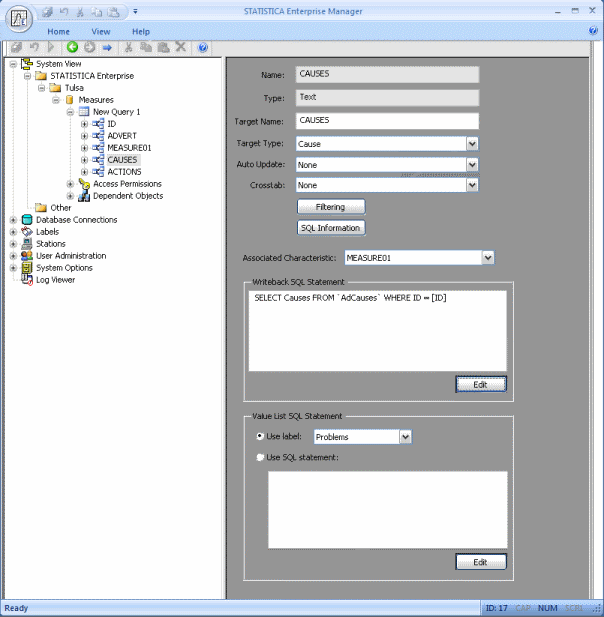This screenshot has width=604, height=617.
Task: Select the Access Permissions key icon
Action: click(x=84, y=184)
